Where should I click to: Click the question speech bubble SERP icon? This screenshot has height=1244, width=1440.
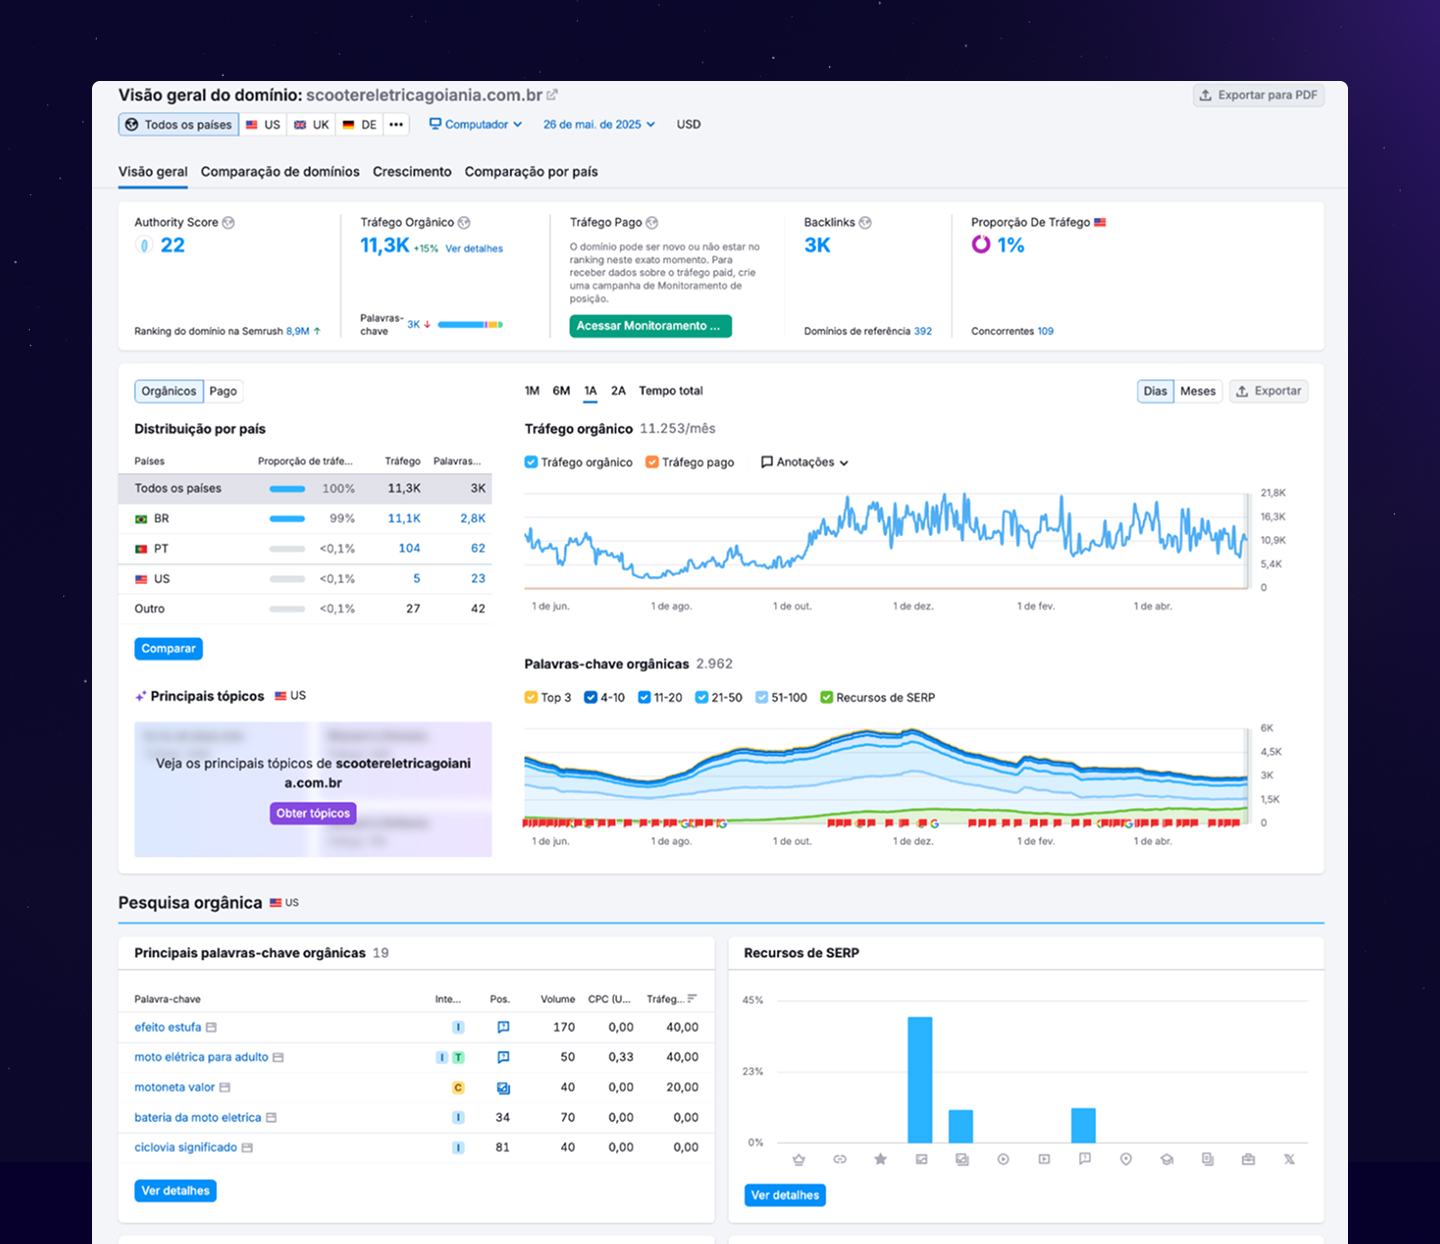pos(1085,1160)
